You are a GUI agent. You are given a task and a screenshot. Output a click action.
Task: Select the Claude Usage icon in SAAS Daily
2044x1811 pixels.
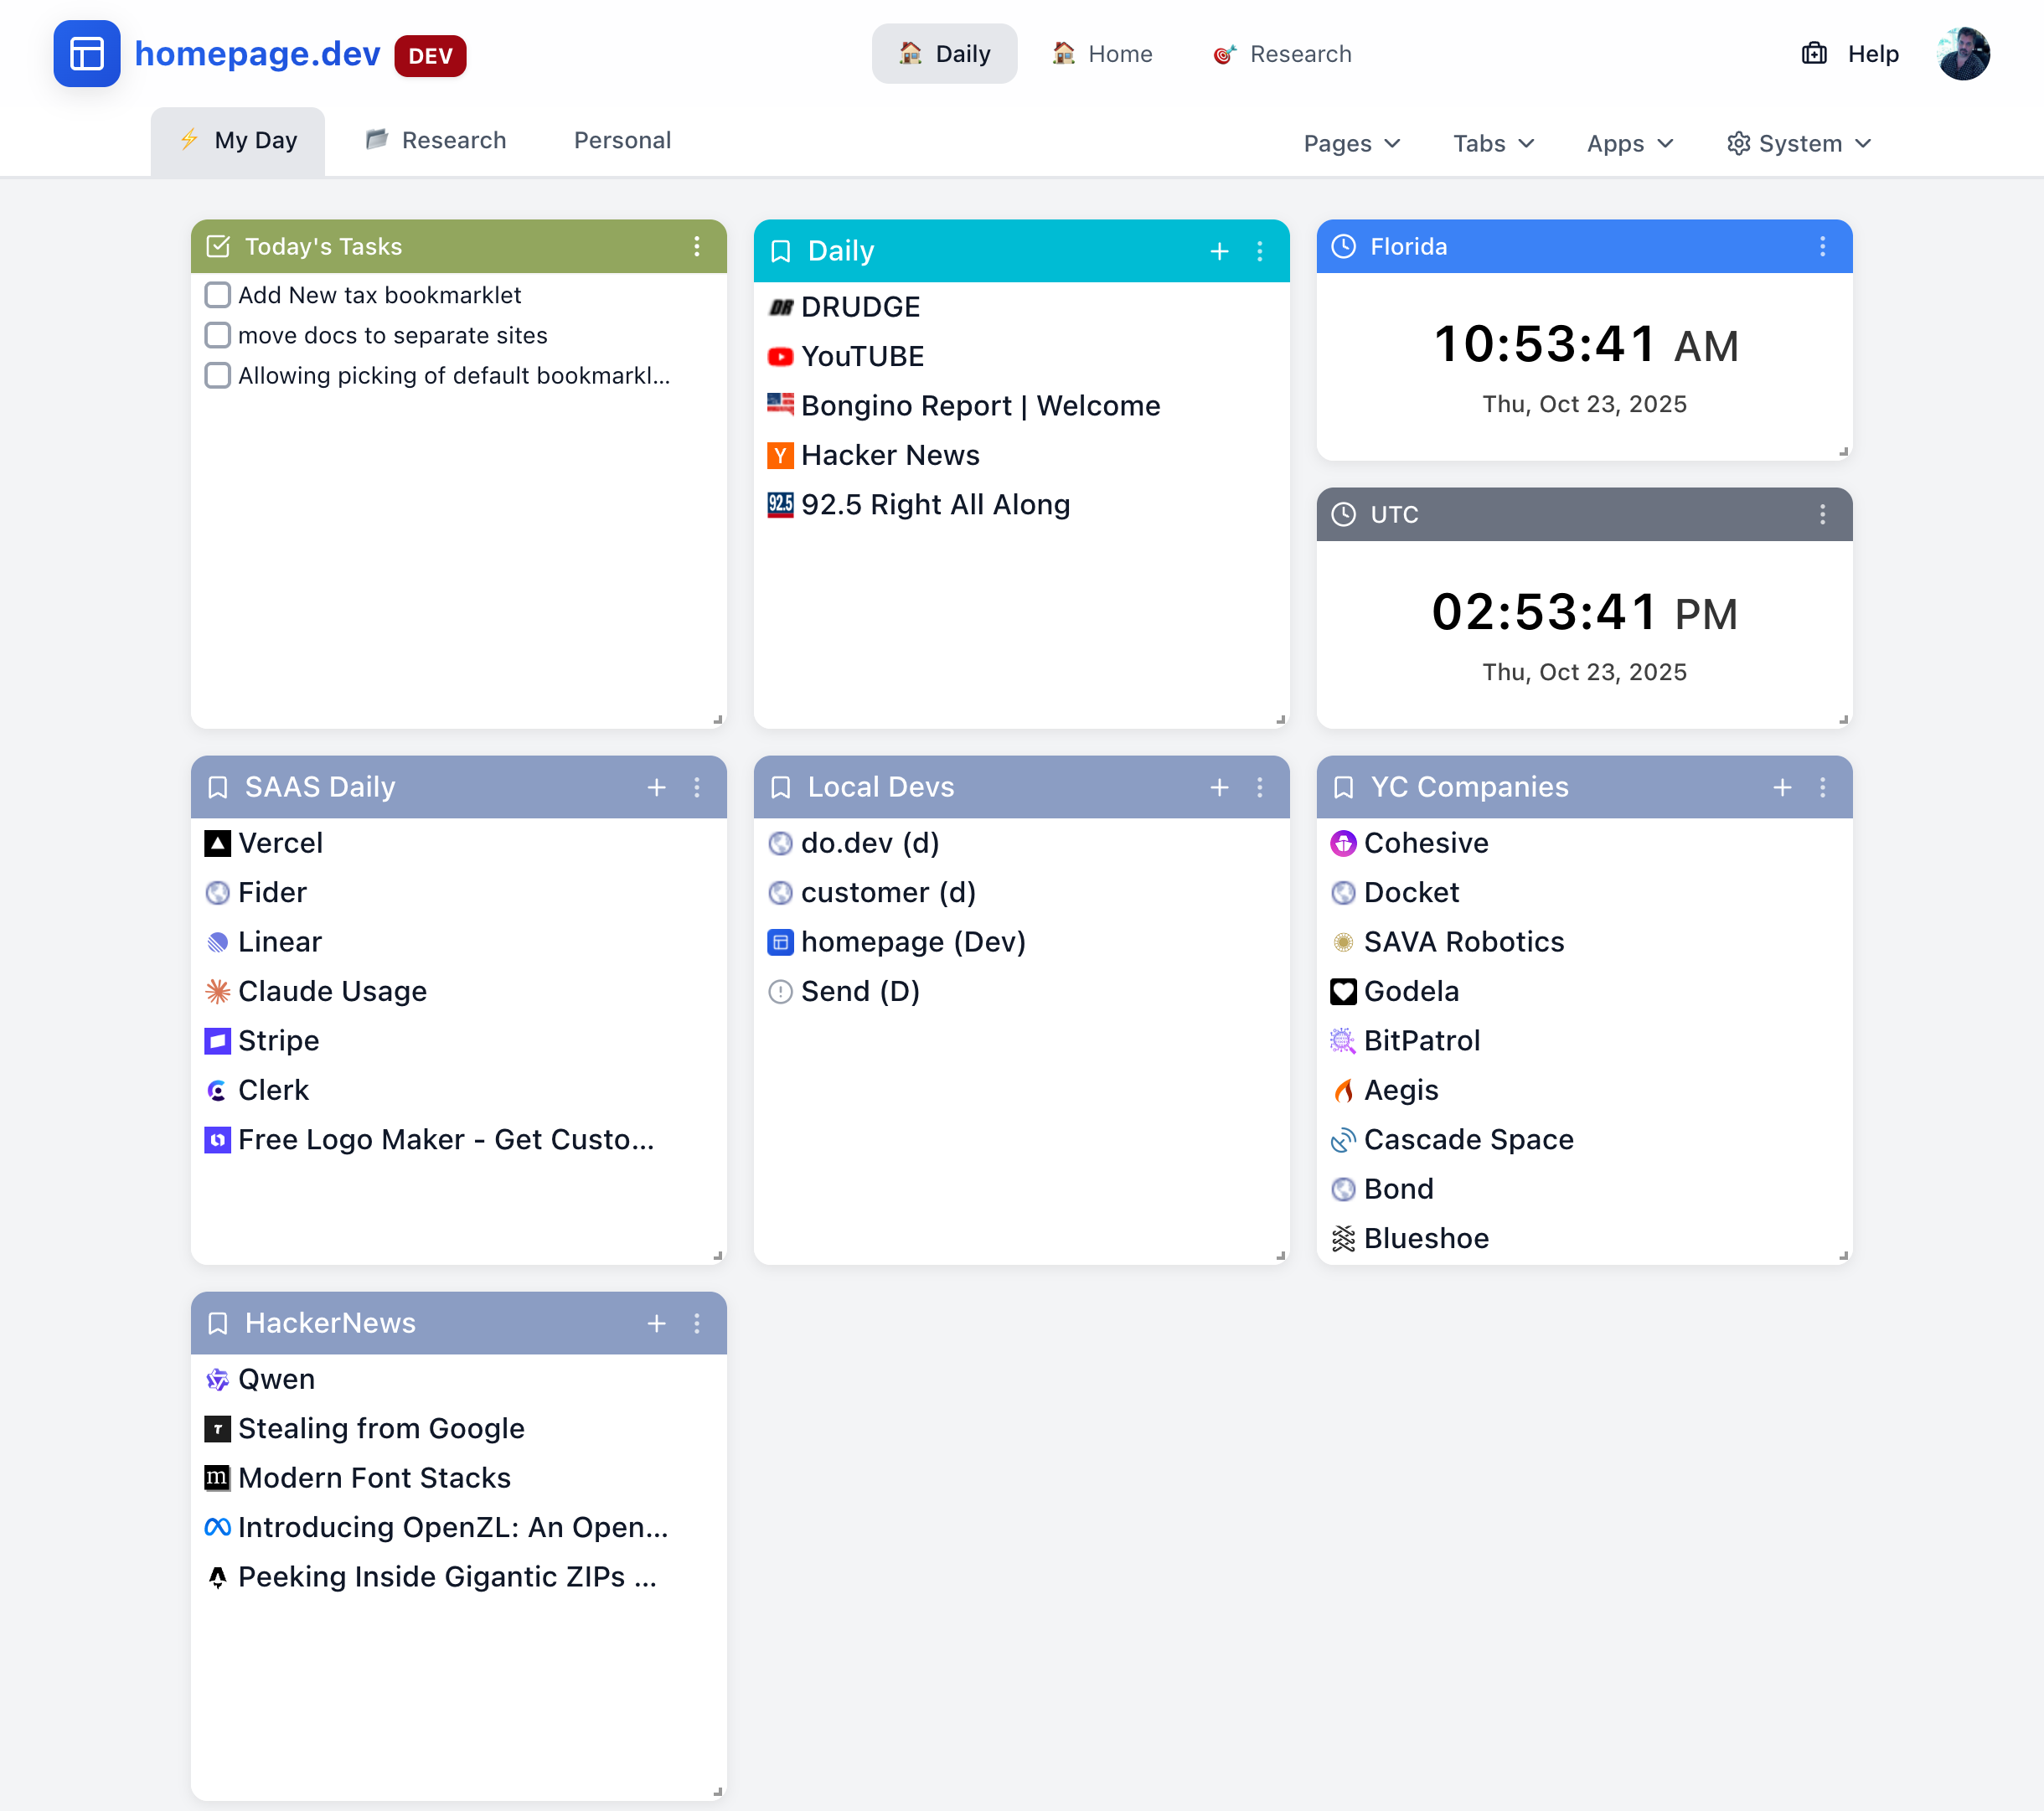(217, 991)
